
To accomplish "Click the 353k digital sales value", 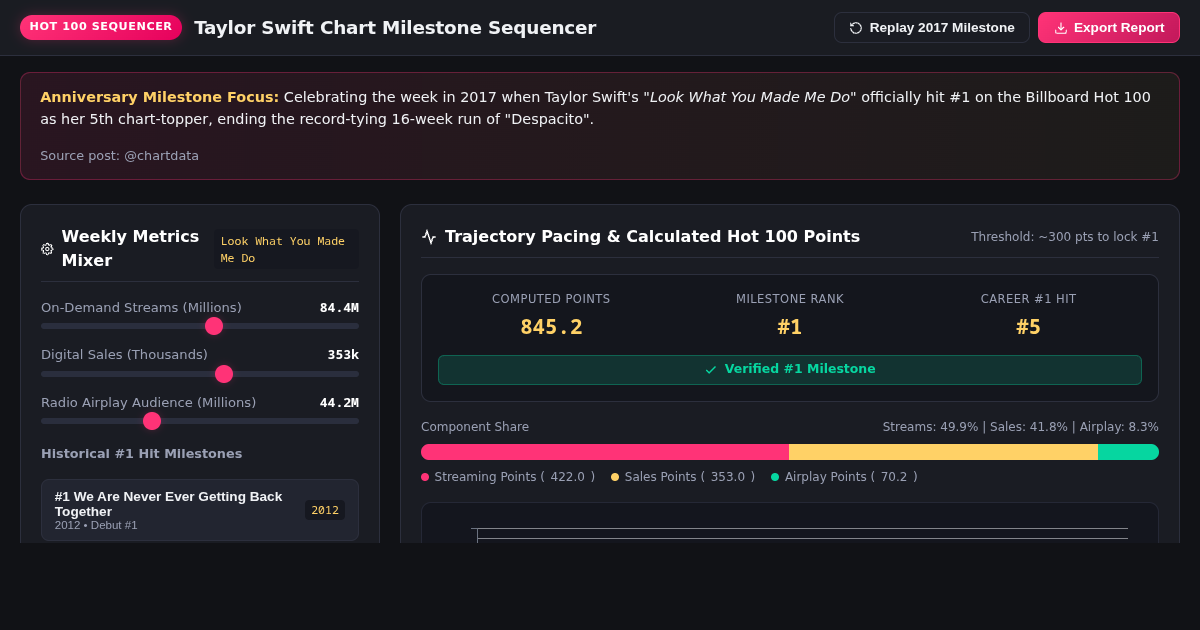I will click(343, 355).
